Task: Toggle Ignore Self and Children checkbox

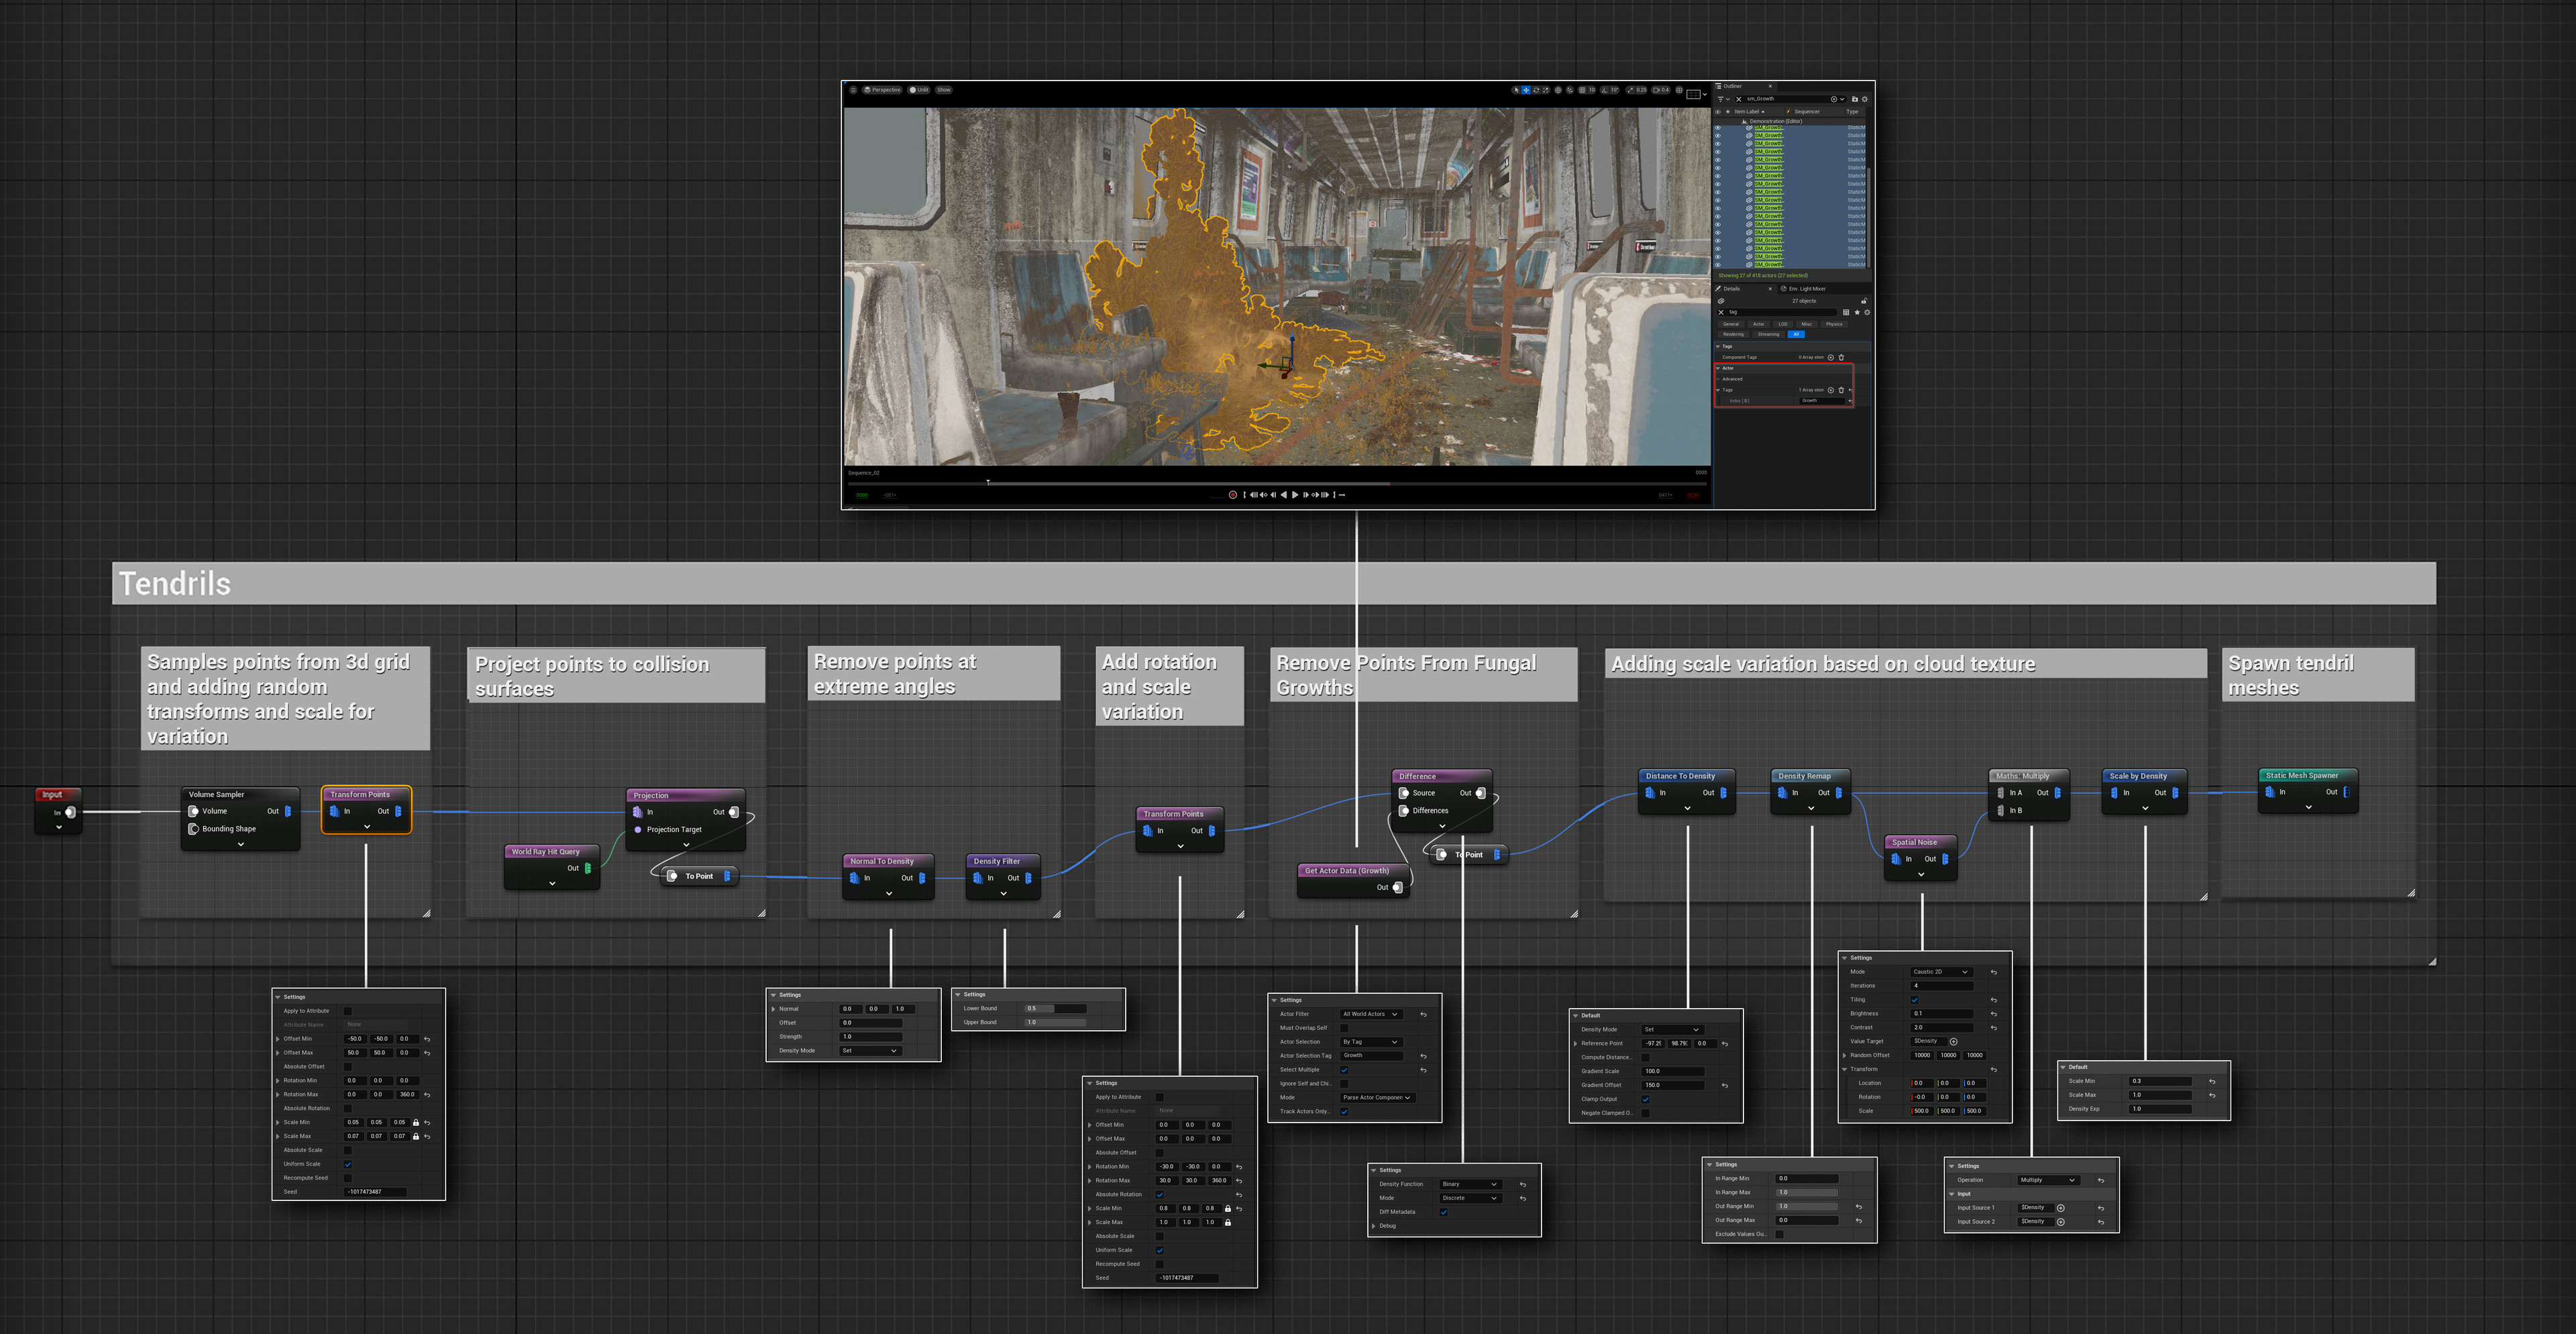Action: [1344, 1084]
